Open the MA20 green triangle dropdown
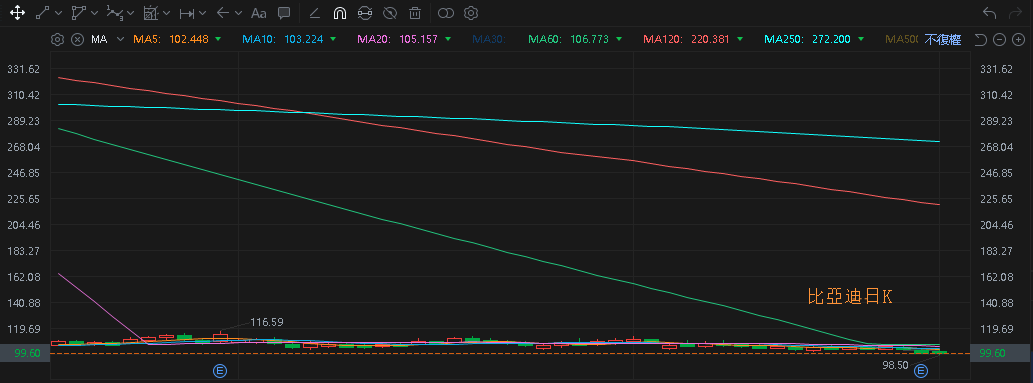This screenshot has height=383, width=1033. point(448,40)
